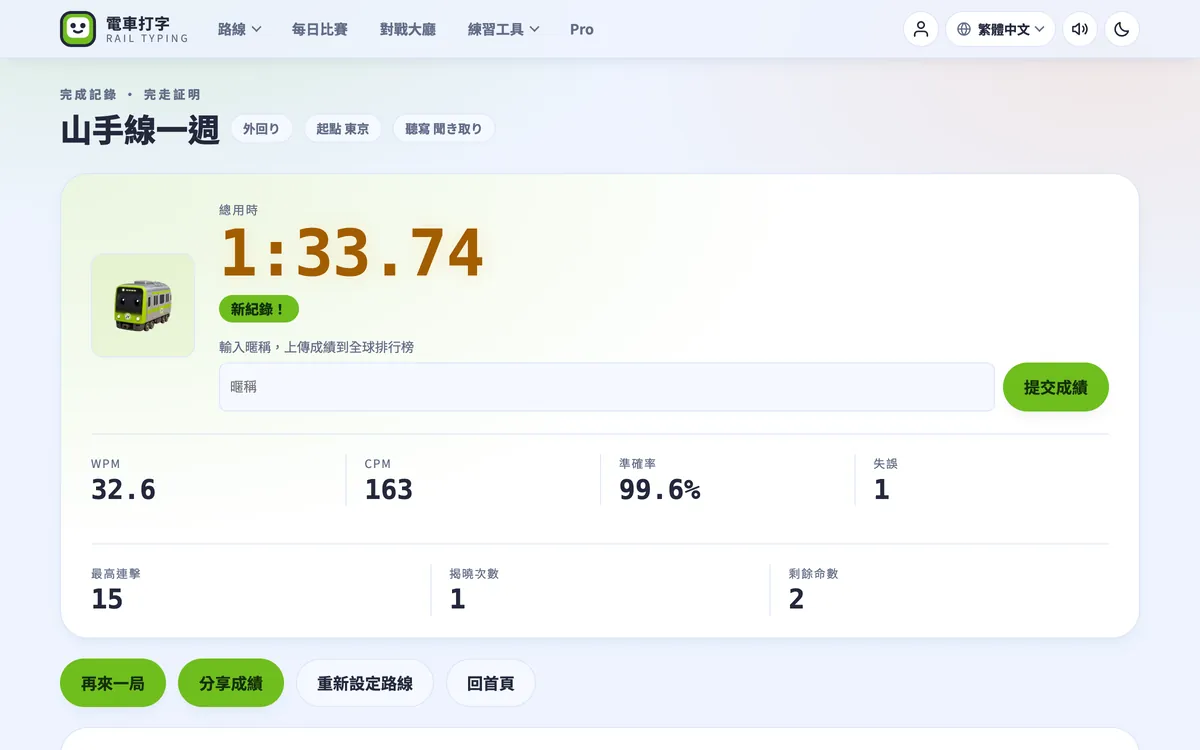Submit score with 提交成績 button

[1056, 387]
